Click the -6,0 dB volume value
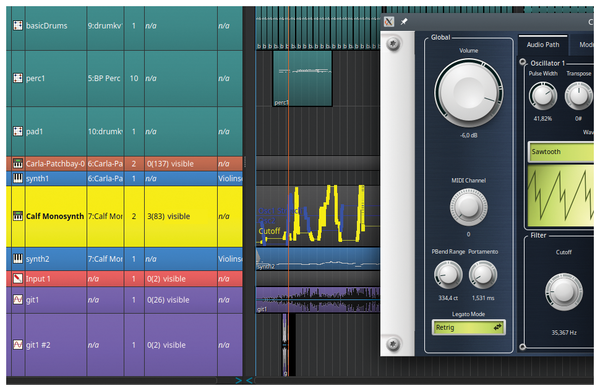The width and height of the screenshot is (600, 391). point(469,135)
